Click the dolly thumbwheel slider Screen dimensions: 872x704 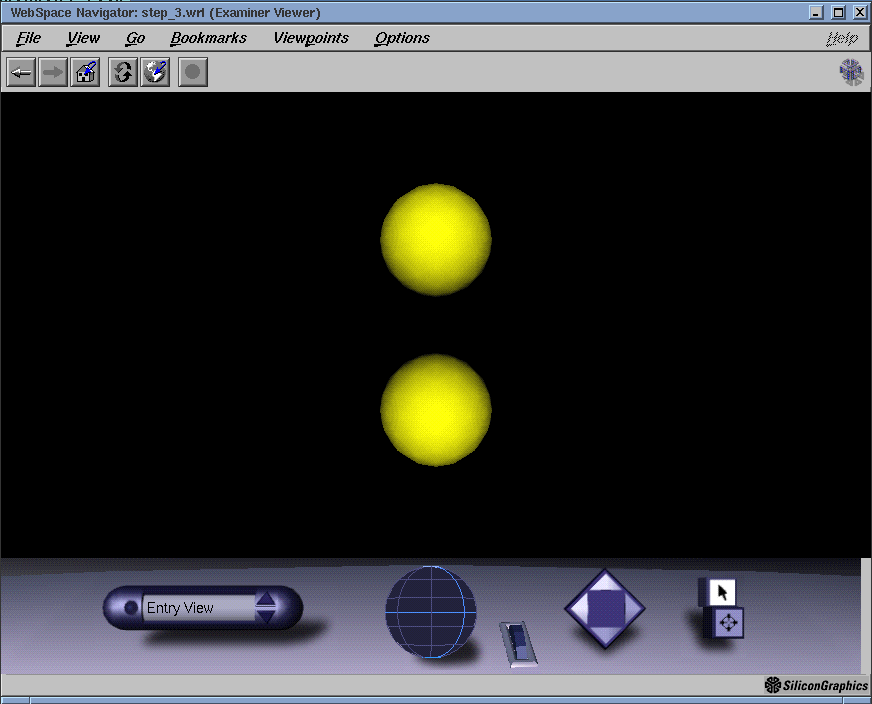tap(518, 643)
